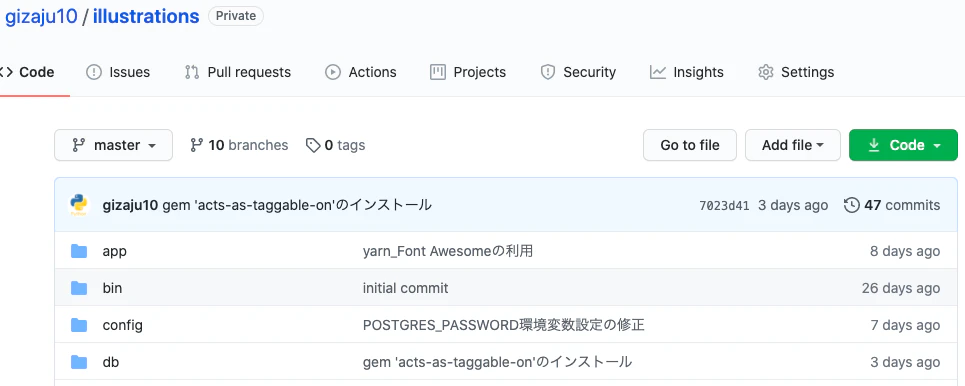
Task: Select the config folder icon
Action: pos(79,325)
